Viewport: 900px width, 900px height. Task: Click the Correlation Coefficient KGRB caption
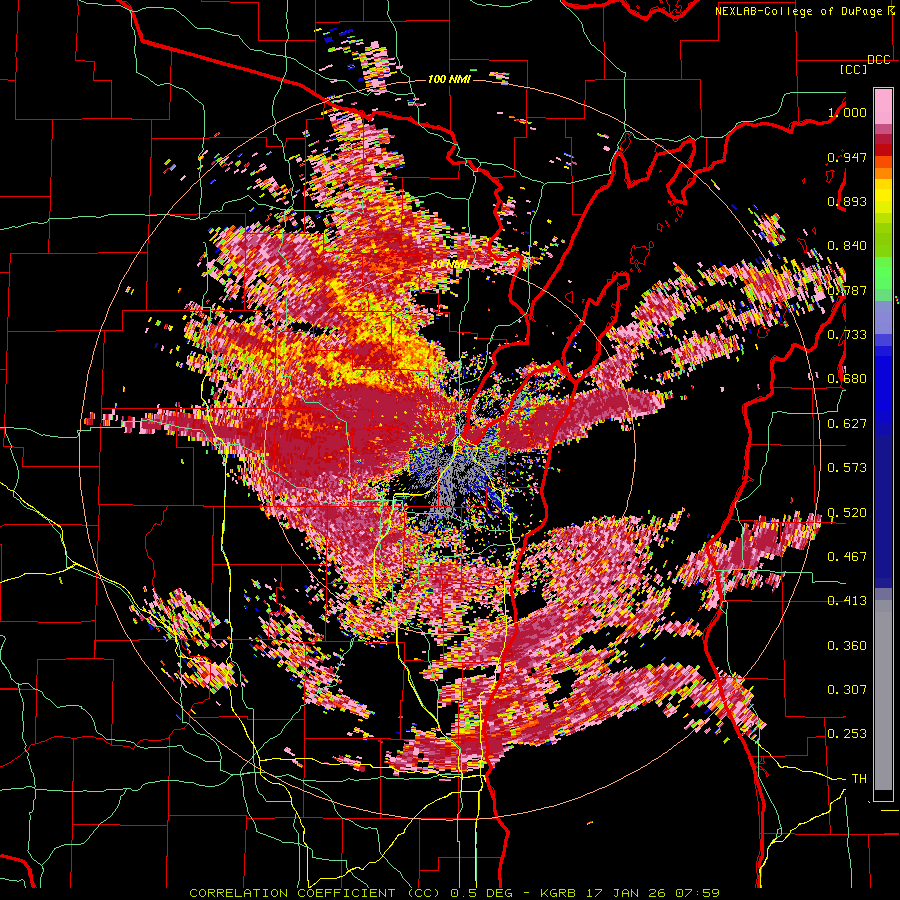[454, 893]
